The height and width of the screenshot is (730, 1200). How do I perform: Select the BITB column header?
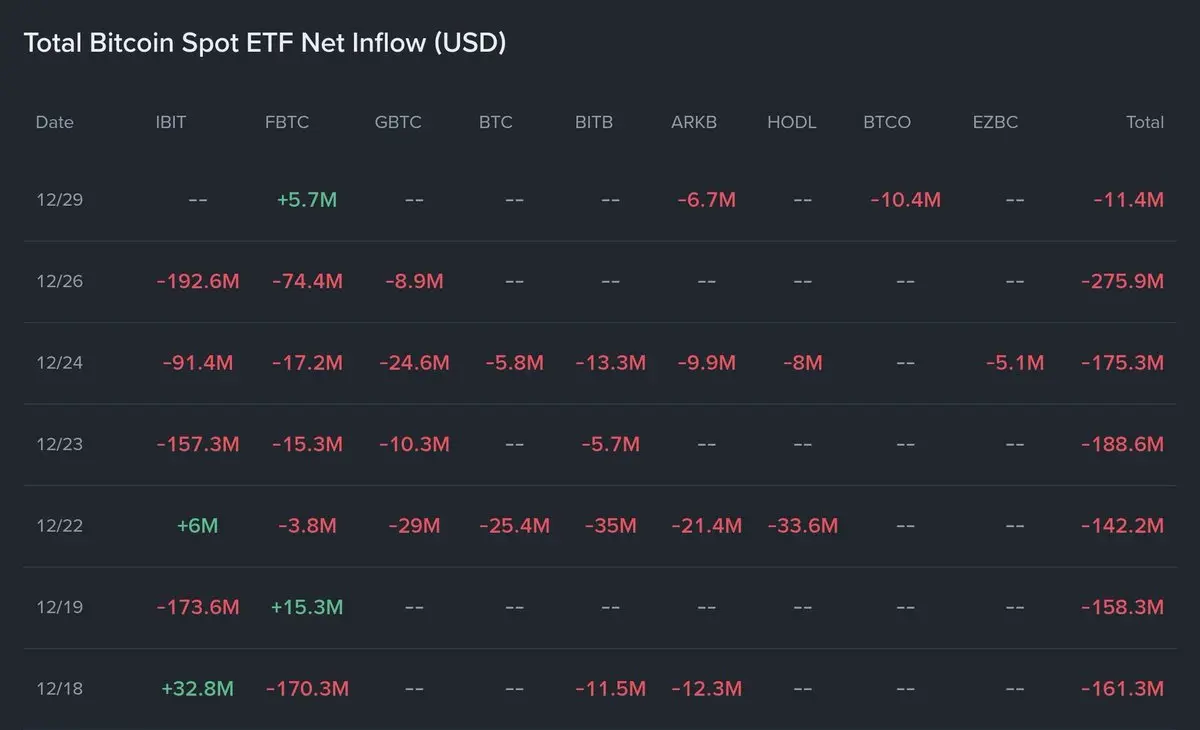(594, 122)
